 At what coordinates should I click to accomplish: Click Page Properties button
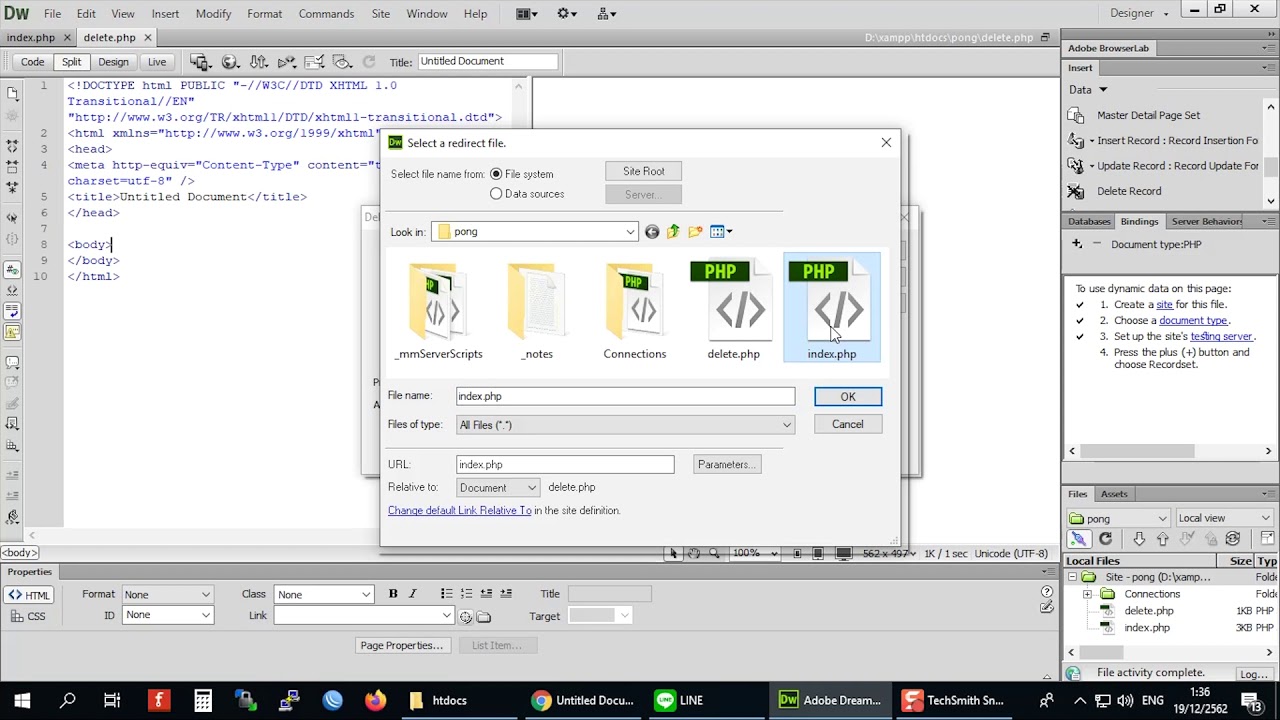(402, 646)
